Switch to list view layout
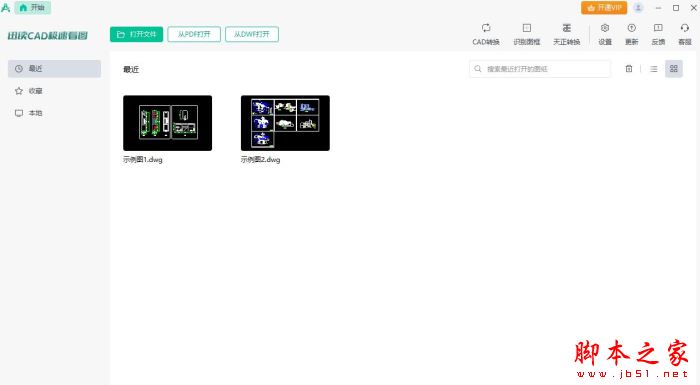The height and width of the screenshot is (385, 700). 654,69
